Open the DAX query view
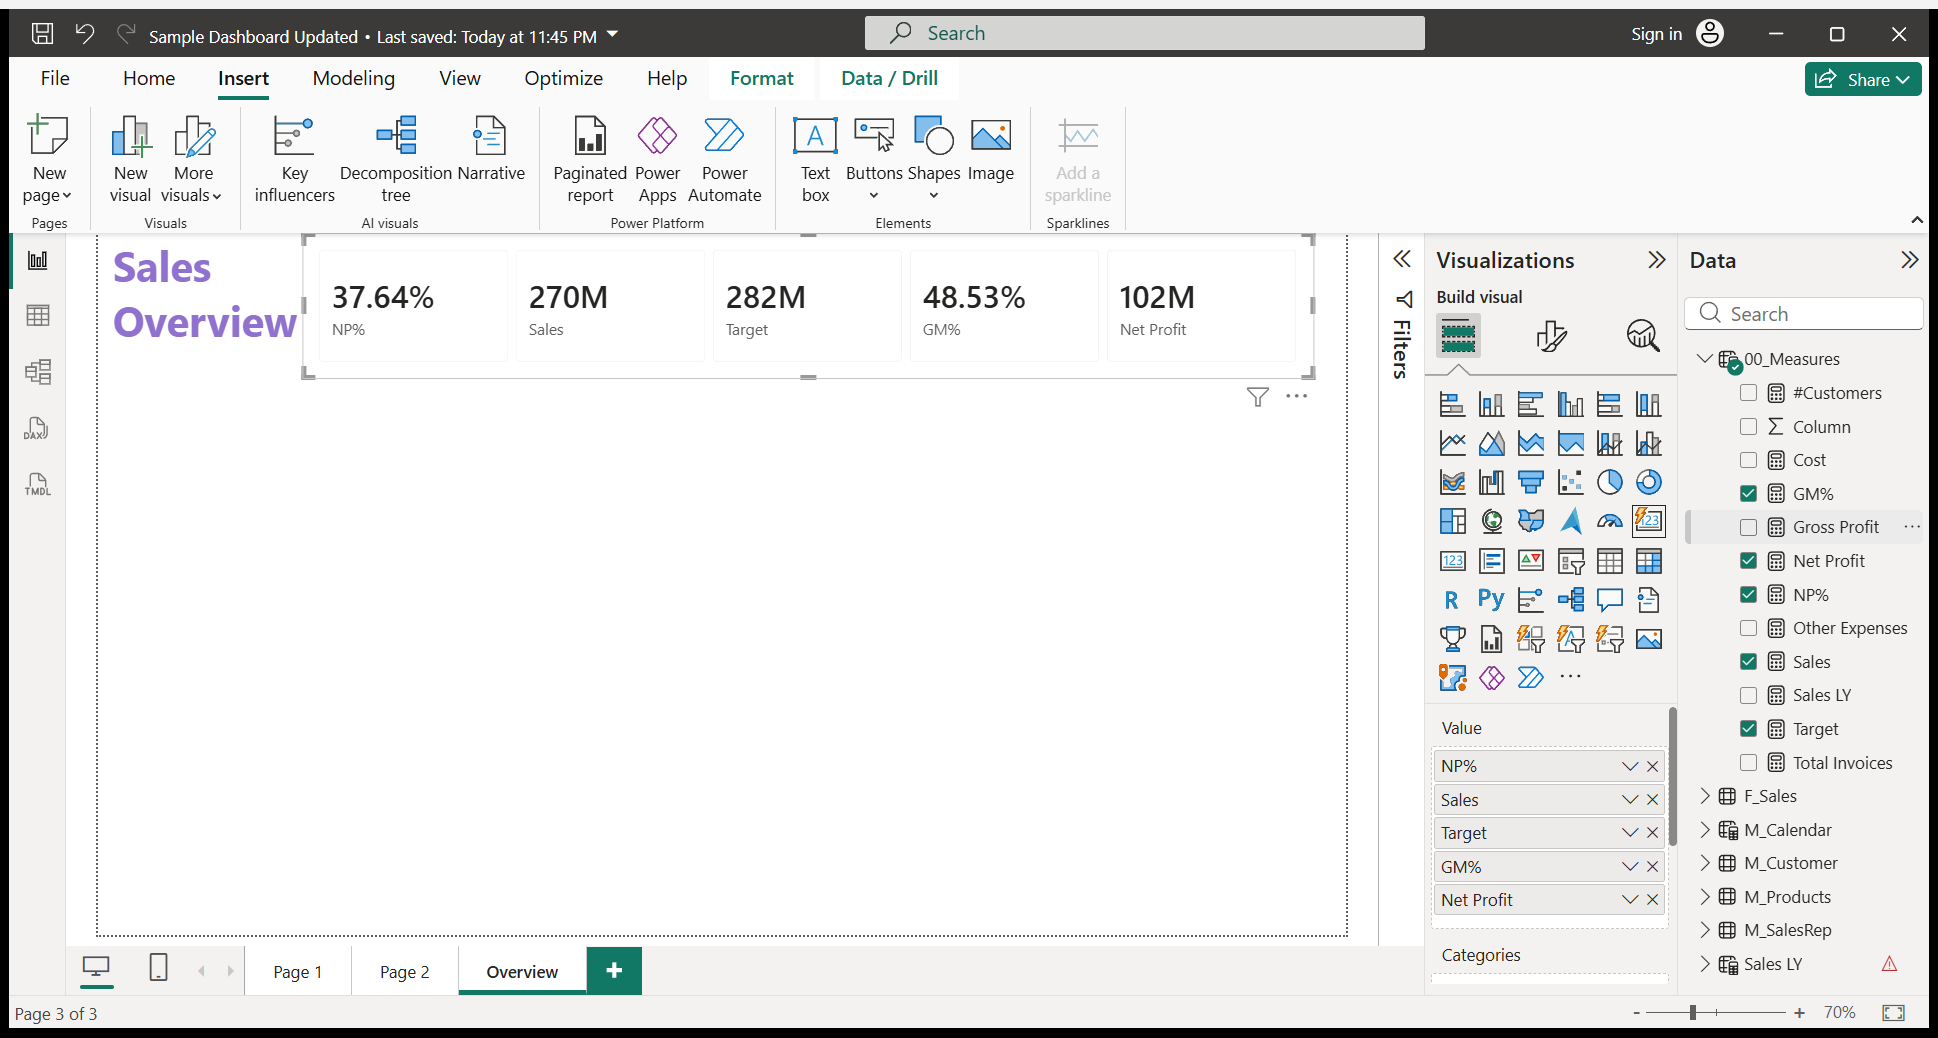The height and width of the screenshot is (1038, 1938). tap(38, 429)
